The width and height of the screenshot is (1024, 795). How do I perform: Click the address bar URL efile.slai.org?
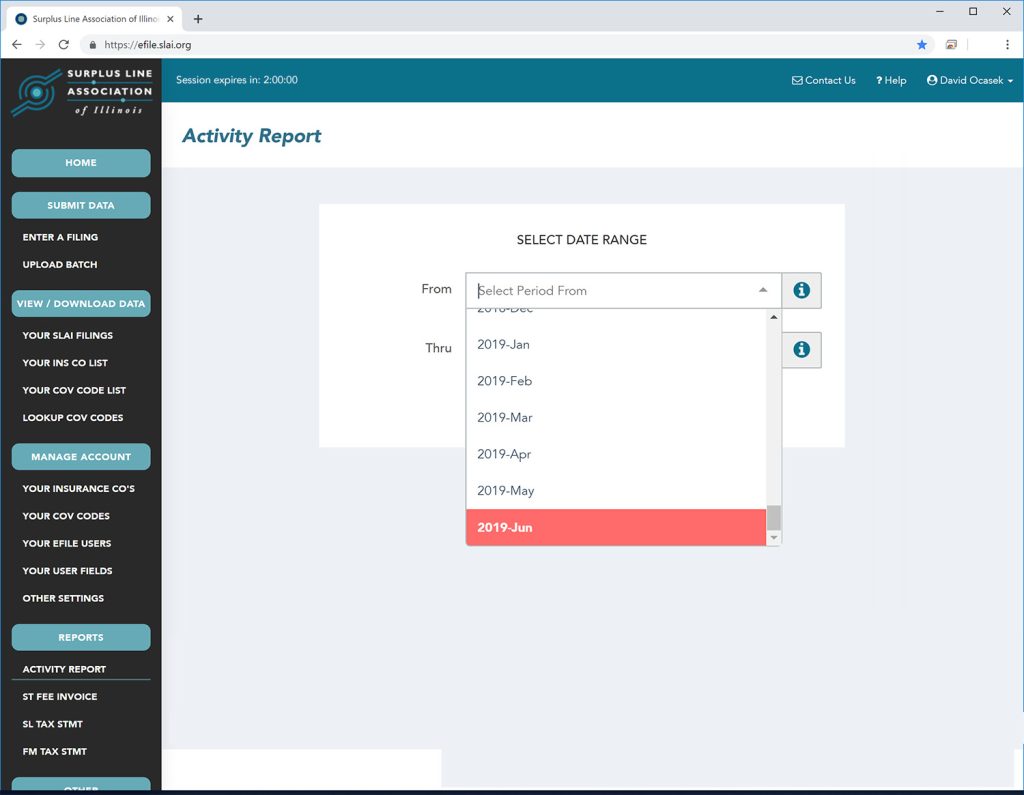tap(148, 45)
